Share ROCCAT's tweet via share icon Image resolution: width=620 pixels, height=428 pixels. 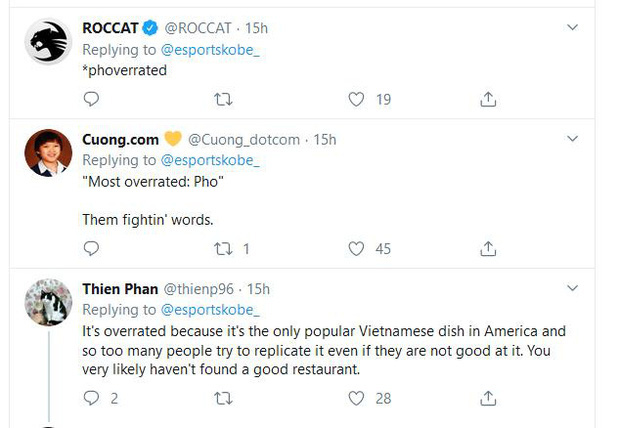pyautogui.click(x=488, y=99)
